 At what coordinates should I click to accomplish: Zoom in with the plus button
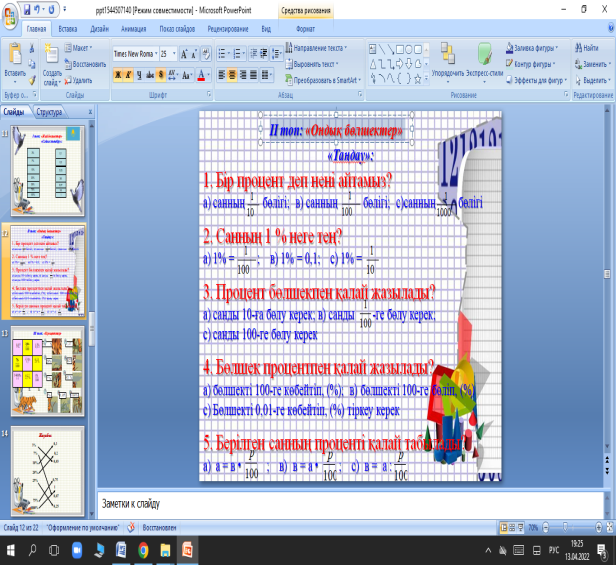click(x=599, y=527)
